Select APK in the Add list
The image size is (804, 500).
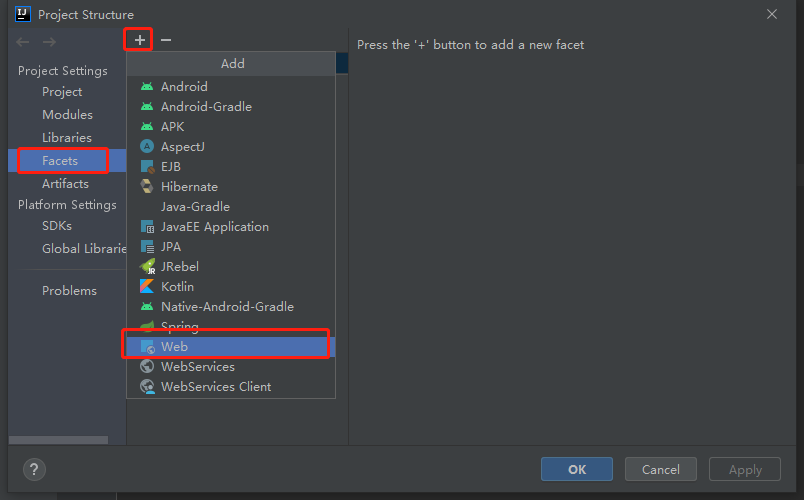231,127
